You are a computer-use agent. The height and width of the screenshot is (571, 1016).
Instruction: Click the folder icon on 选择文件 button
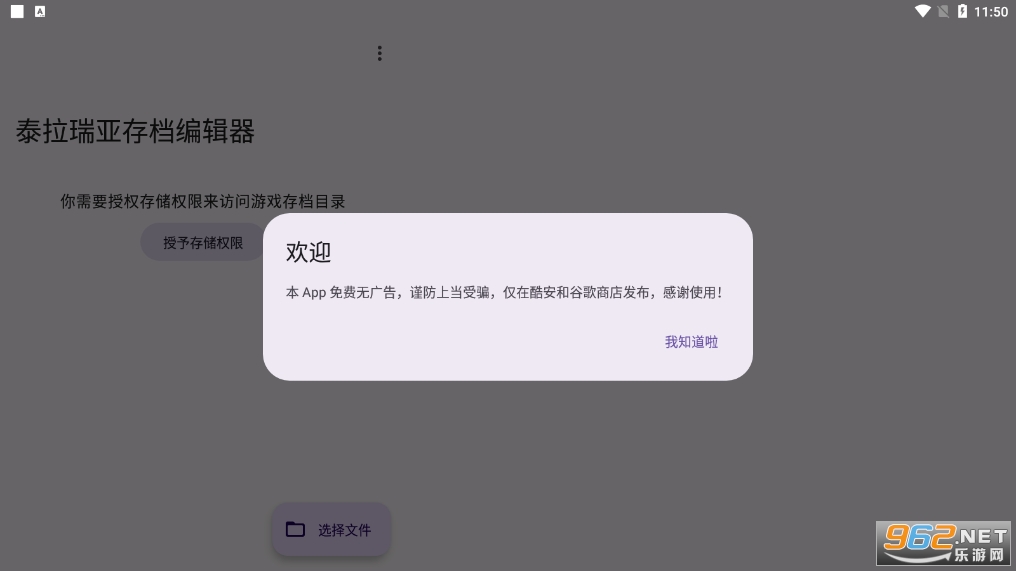[x=295, y=530]
